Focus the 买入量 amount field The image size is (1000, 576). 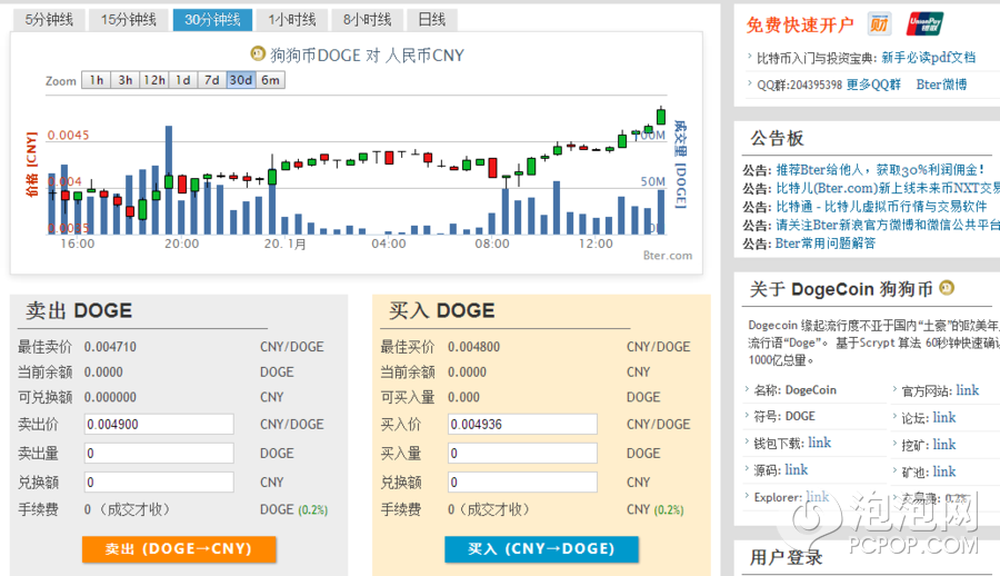click(522, 453)
